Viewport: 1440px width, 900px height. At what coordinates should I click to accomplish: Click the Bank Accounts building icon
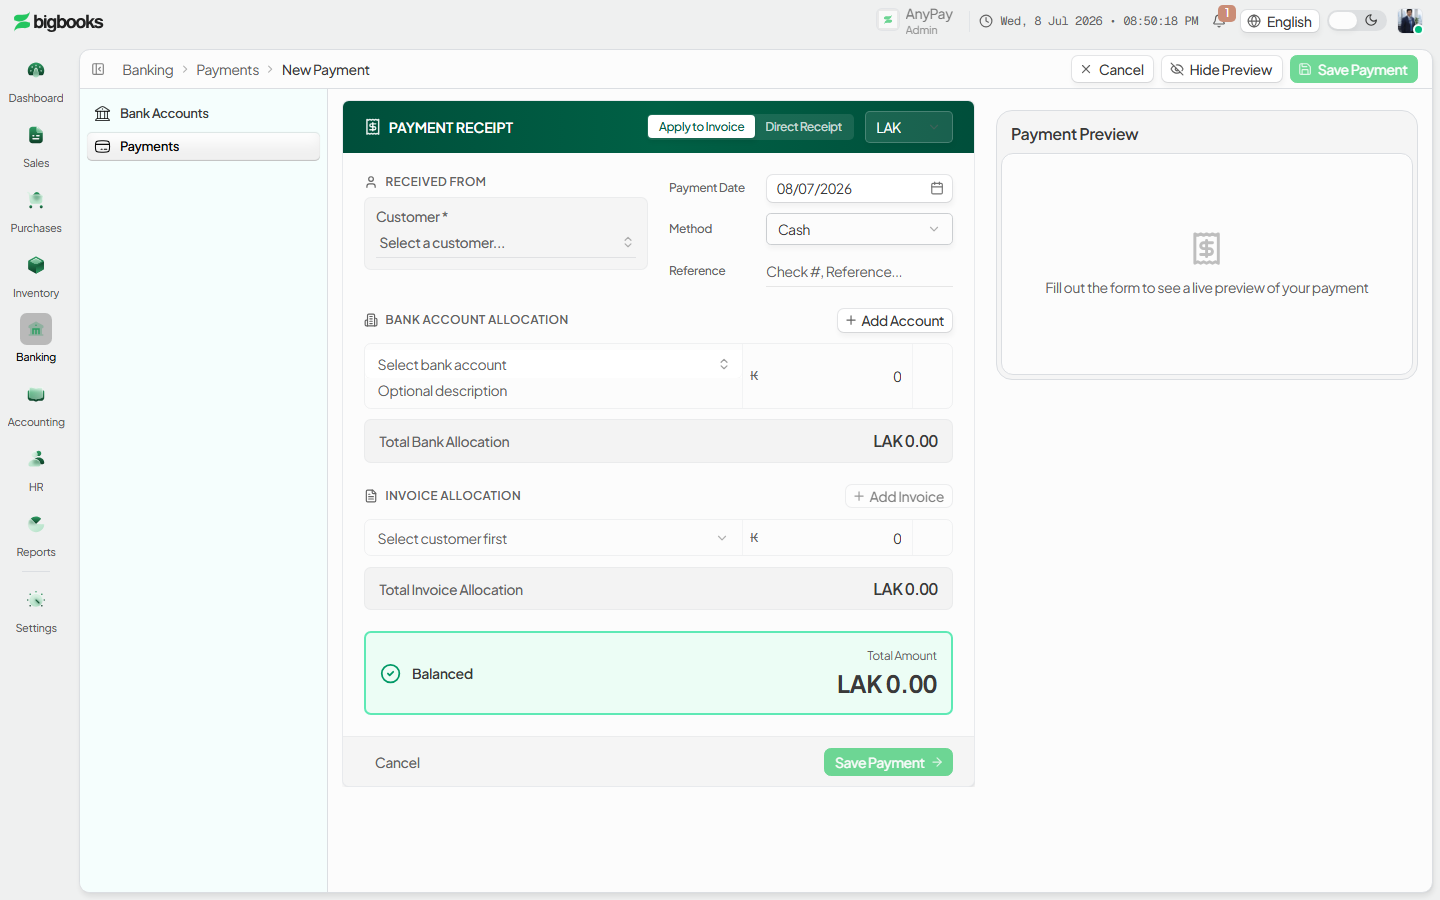coord(102,113)
